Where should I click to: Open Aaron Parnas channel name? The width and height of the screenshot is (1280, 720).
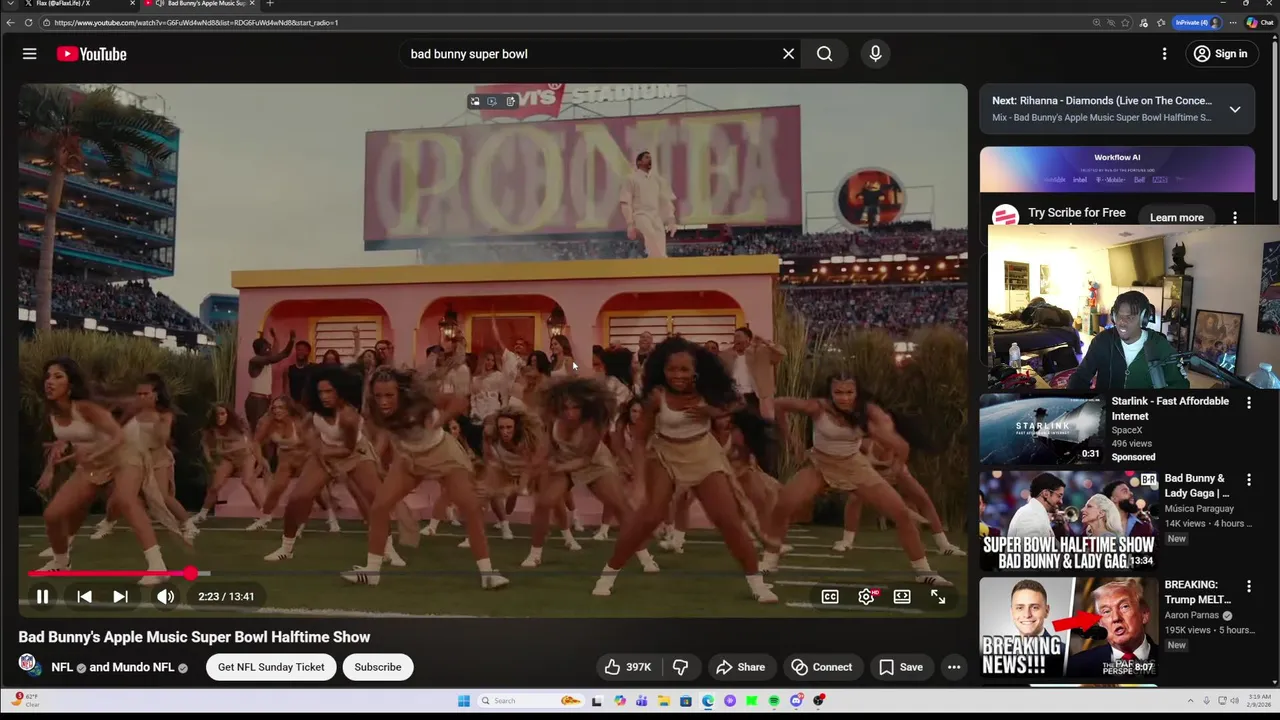tap(1194, 615)
